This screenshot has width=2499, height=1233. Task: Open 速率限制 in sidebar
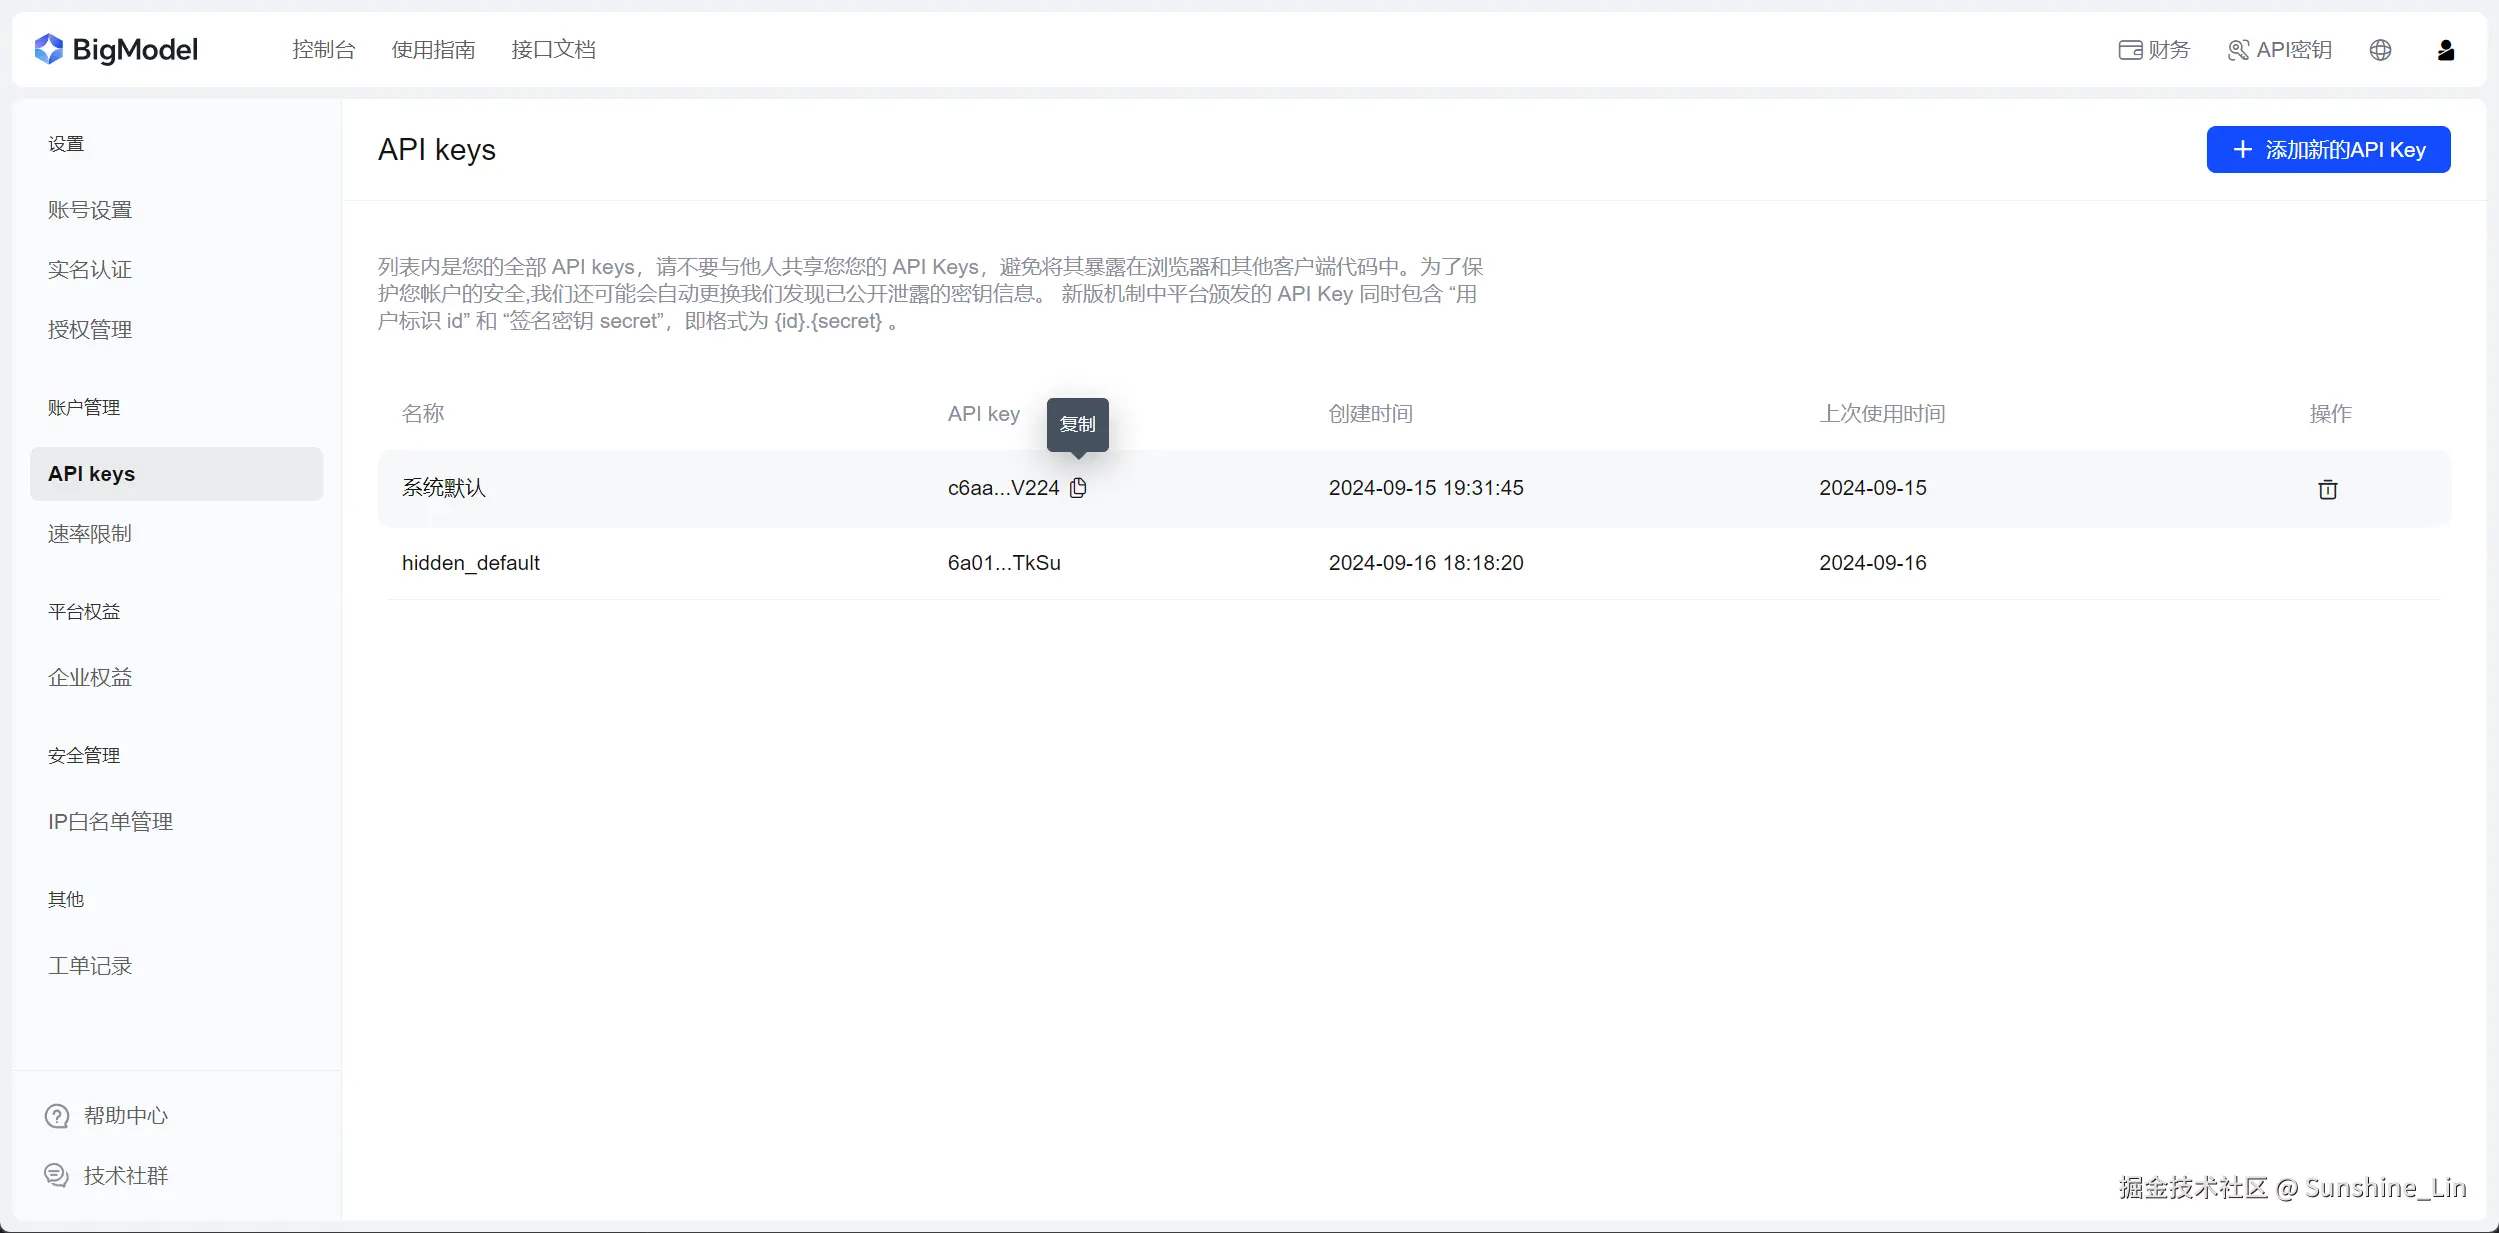point(90,534)
